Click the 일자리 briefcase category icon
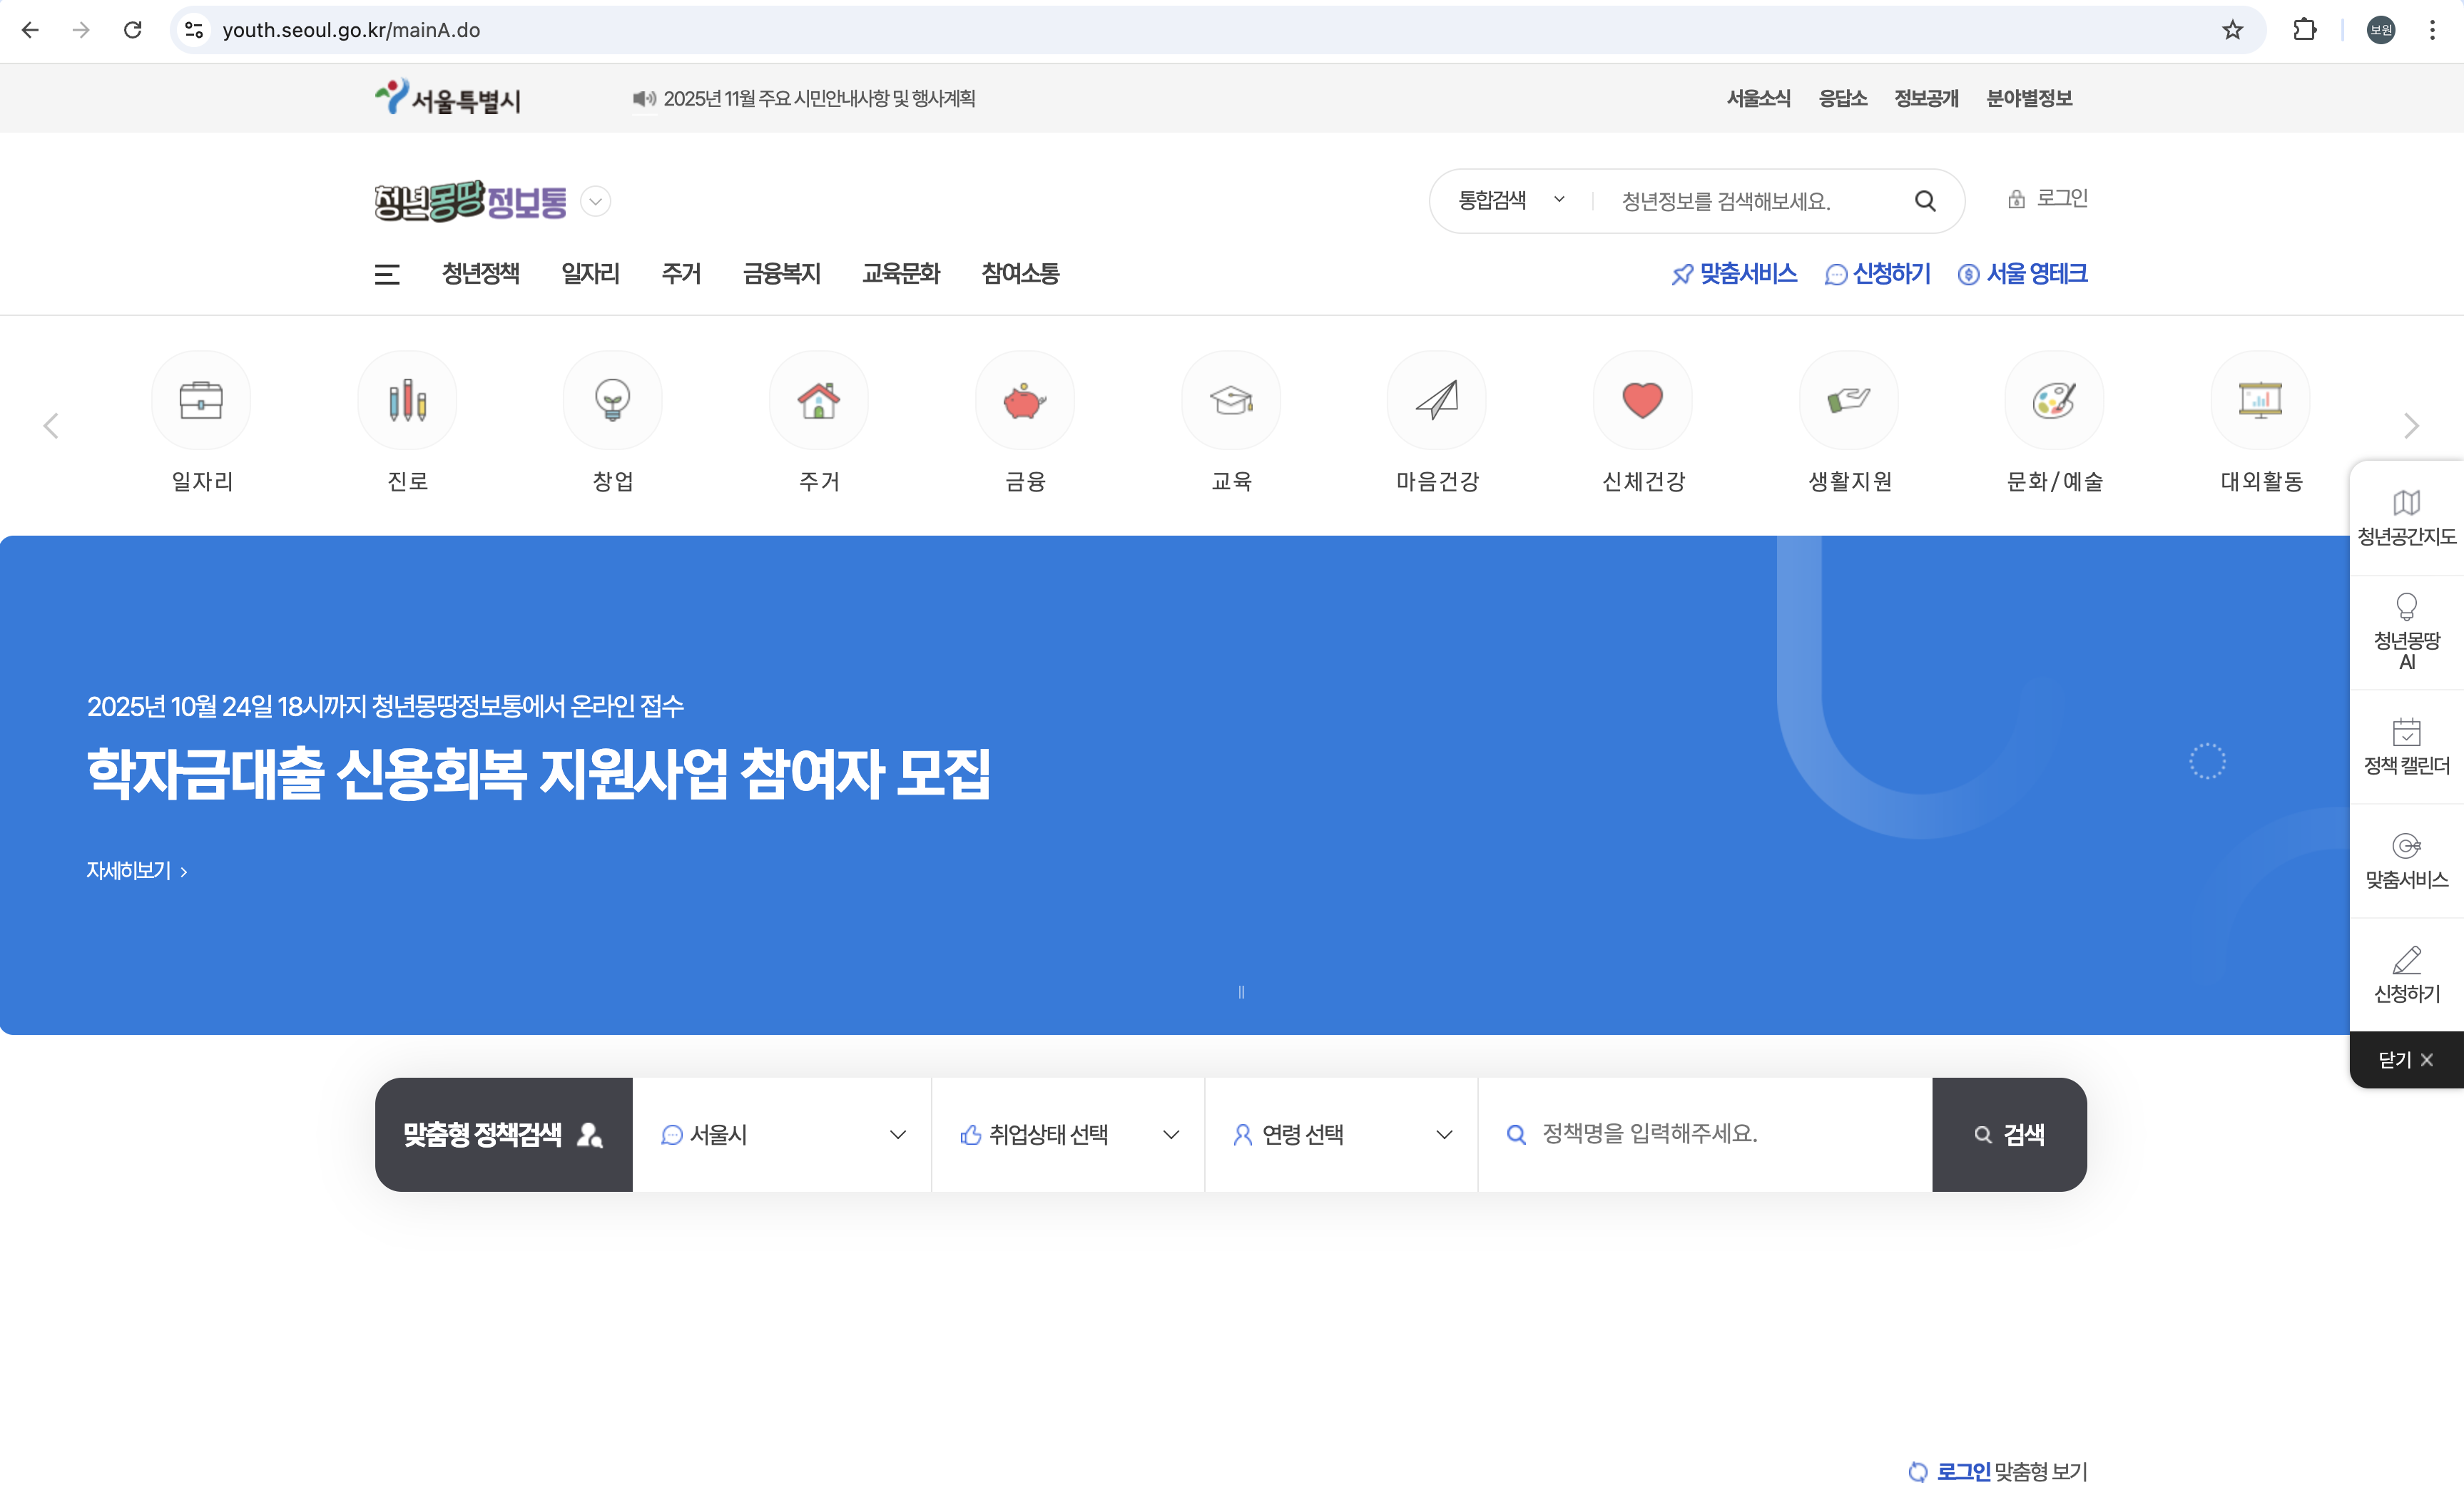 click(x=201, y=400)
